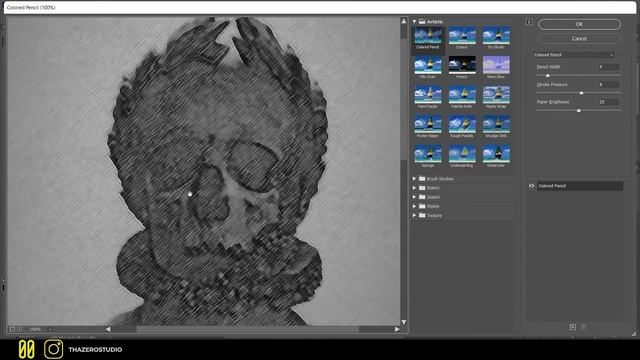Click the zoom in plus button

20,329
